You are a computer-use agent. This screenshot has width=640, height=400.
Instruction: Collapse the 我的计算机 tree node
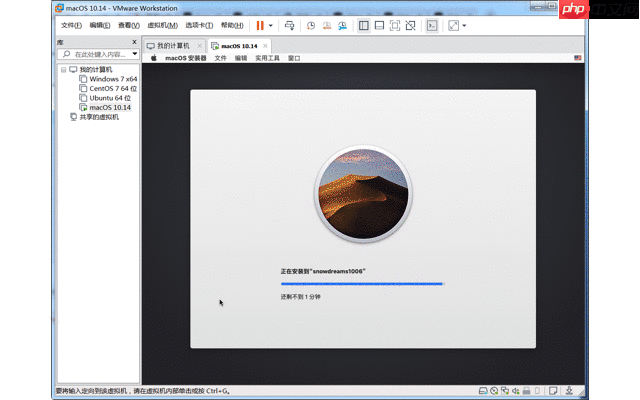64,70
